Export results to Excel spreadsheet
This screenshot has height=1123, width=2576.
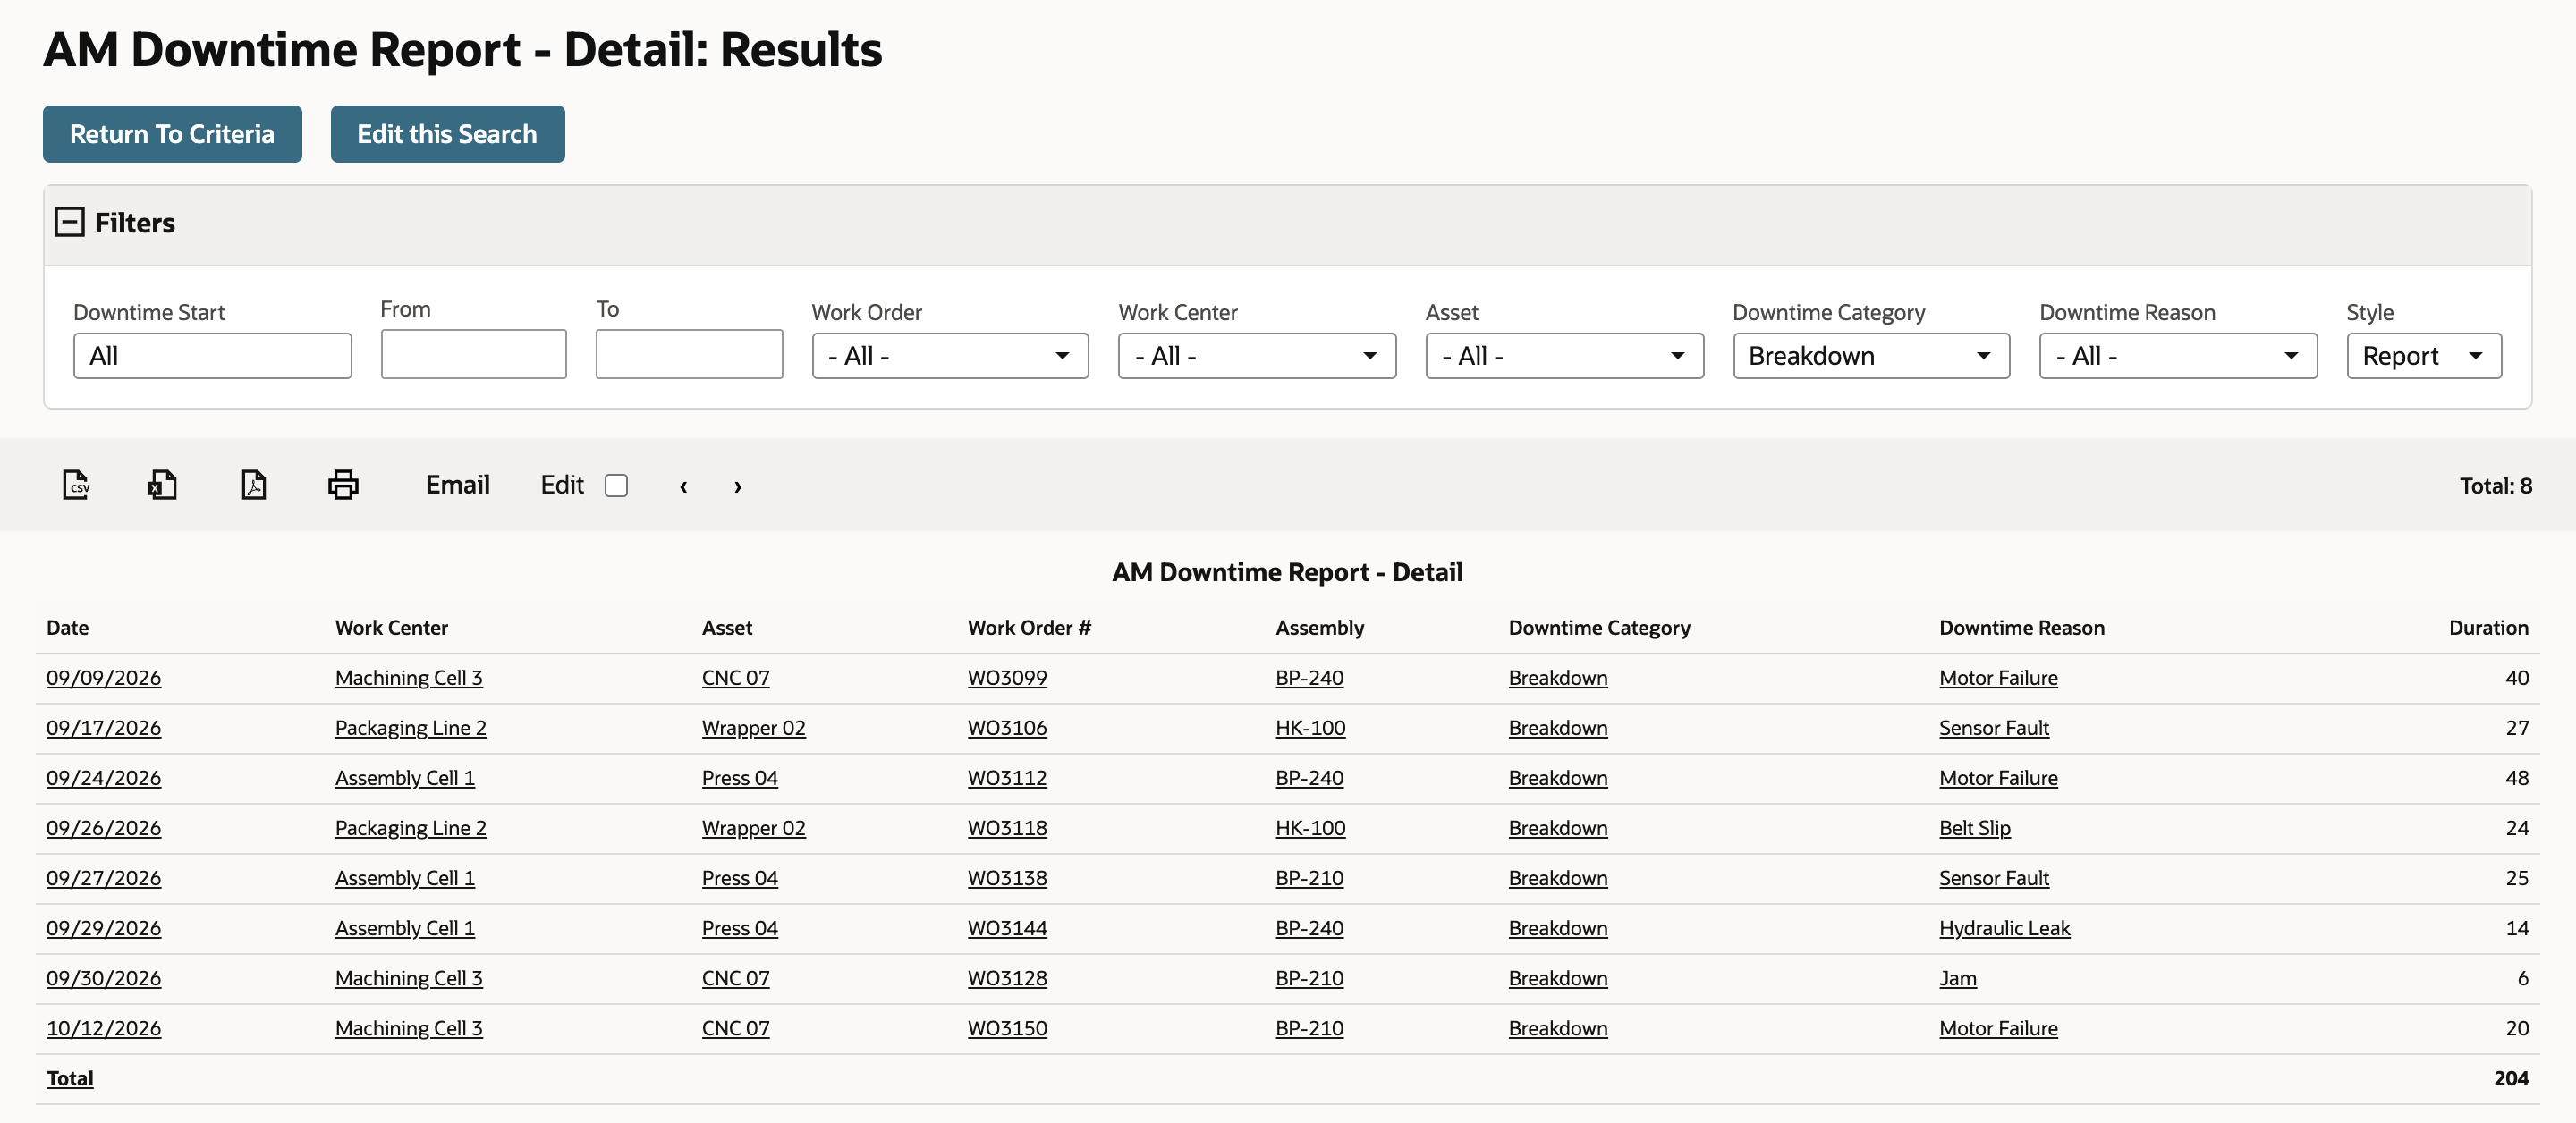pos(163,485)
